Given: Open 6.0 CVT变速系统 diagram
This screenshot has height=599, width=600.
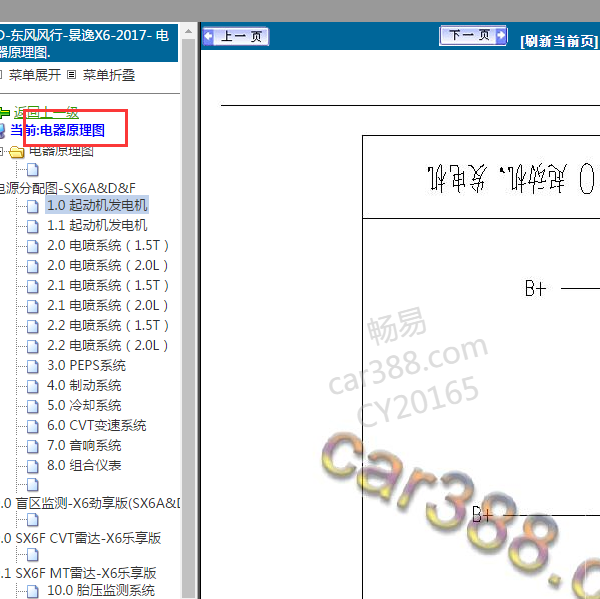Looking at the screenshot, I should click(x=96, y=425).
